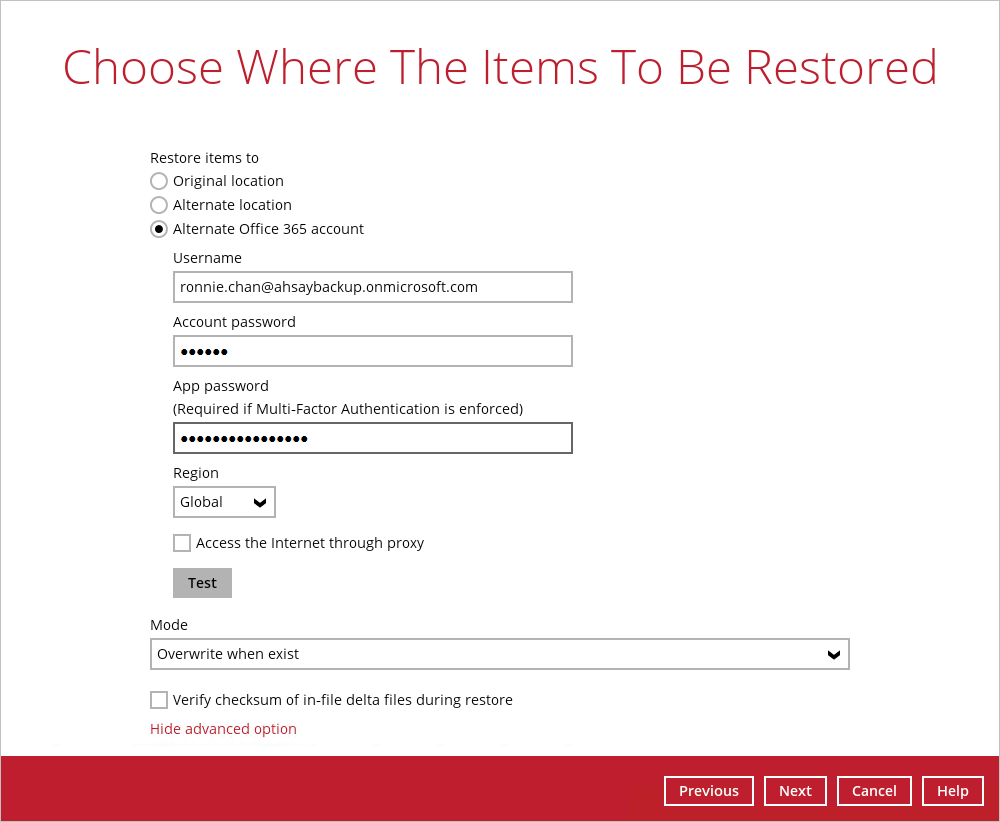Image resolution: width=1000 pixels, height=822 pixels.
Task: Select Original location radio button
Action: (x=159, y=181)
